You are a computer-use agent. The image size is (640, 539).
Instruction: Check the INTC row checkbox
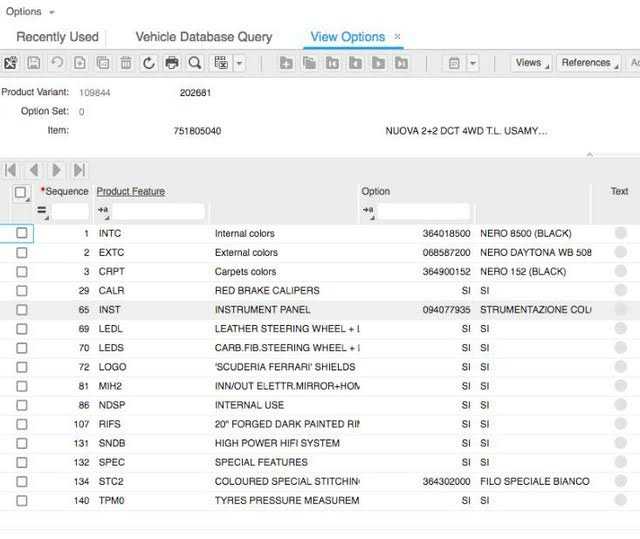point(22,233)
